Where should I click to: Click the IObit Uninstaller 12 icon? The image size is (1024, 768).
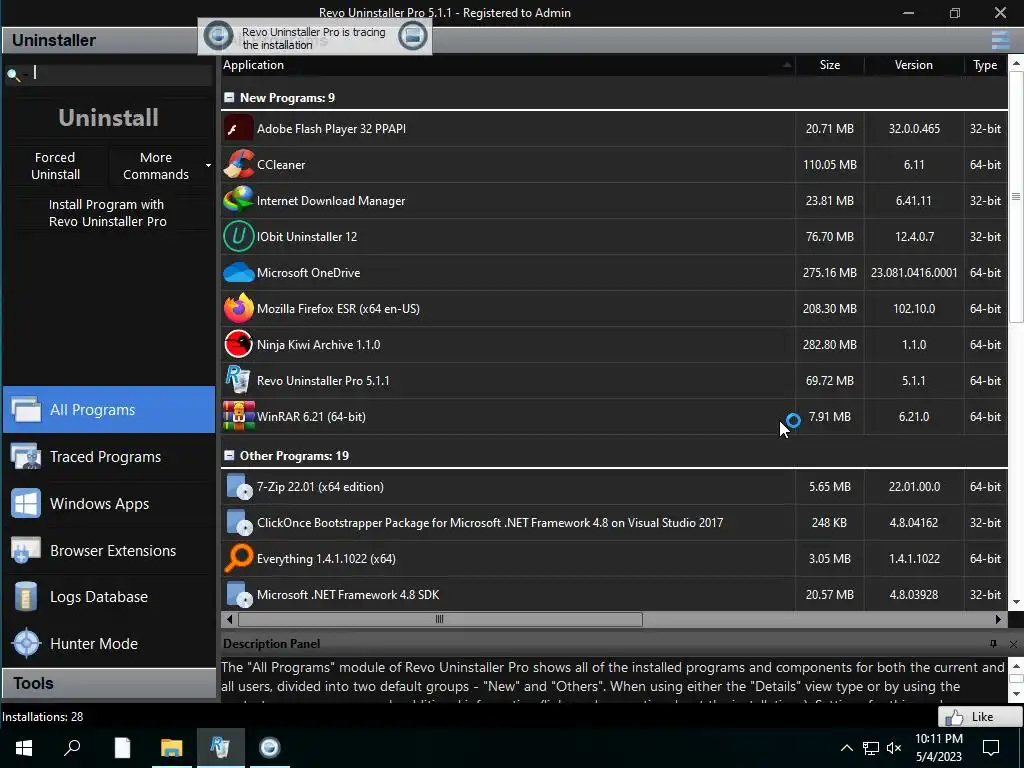238,236
